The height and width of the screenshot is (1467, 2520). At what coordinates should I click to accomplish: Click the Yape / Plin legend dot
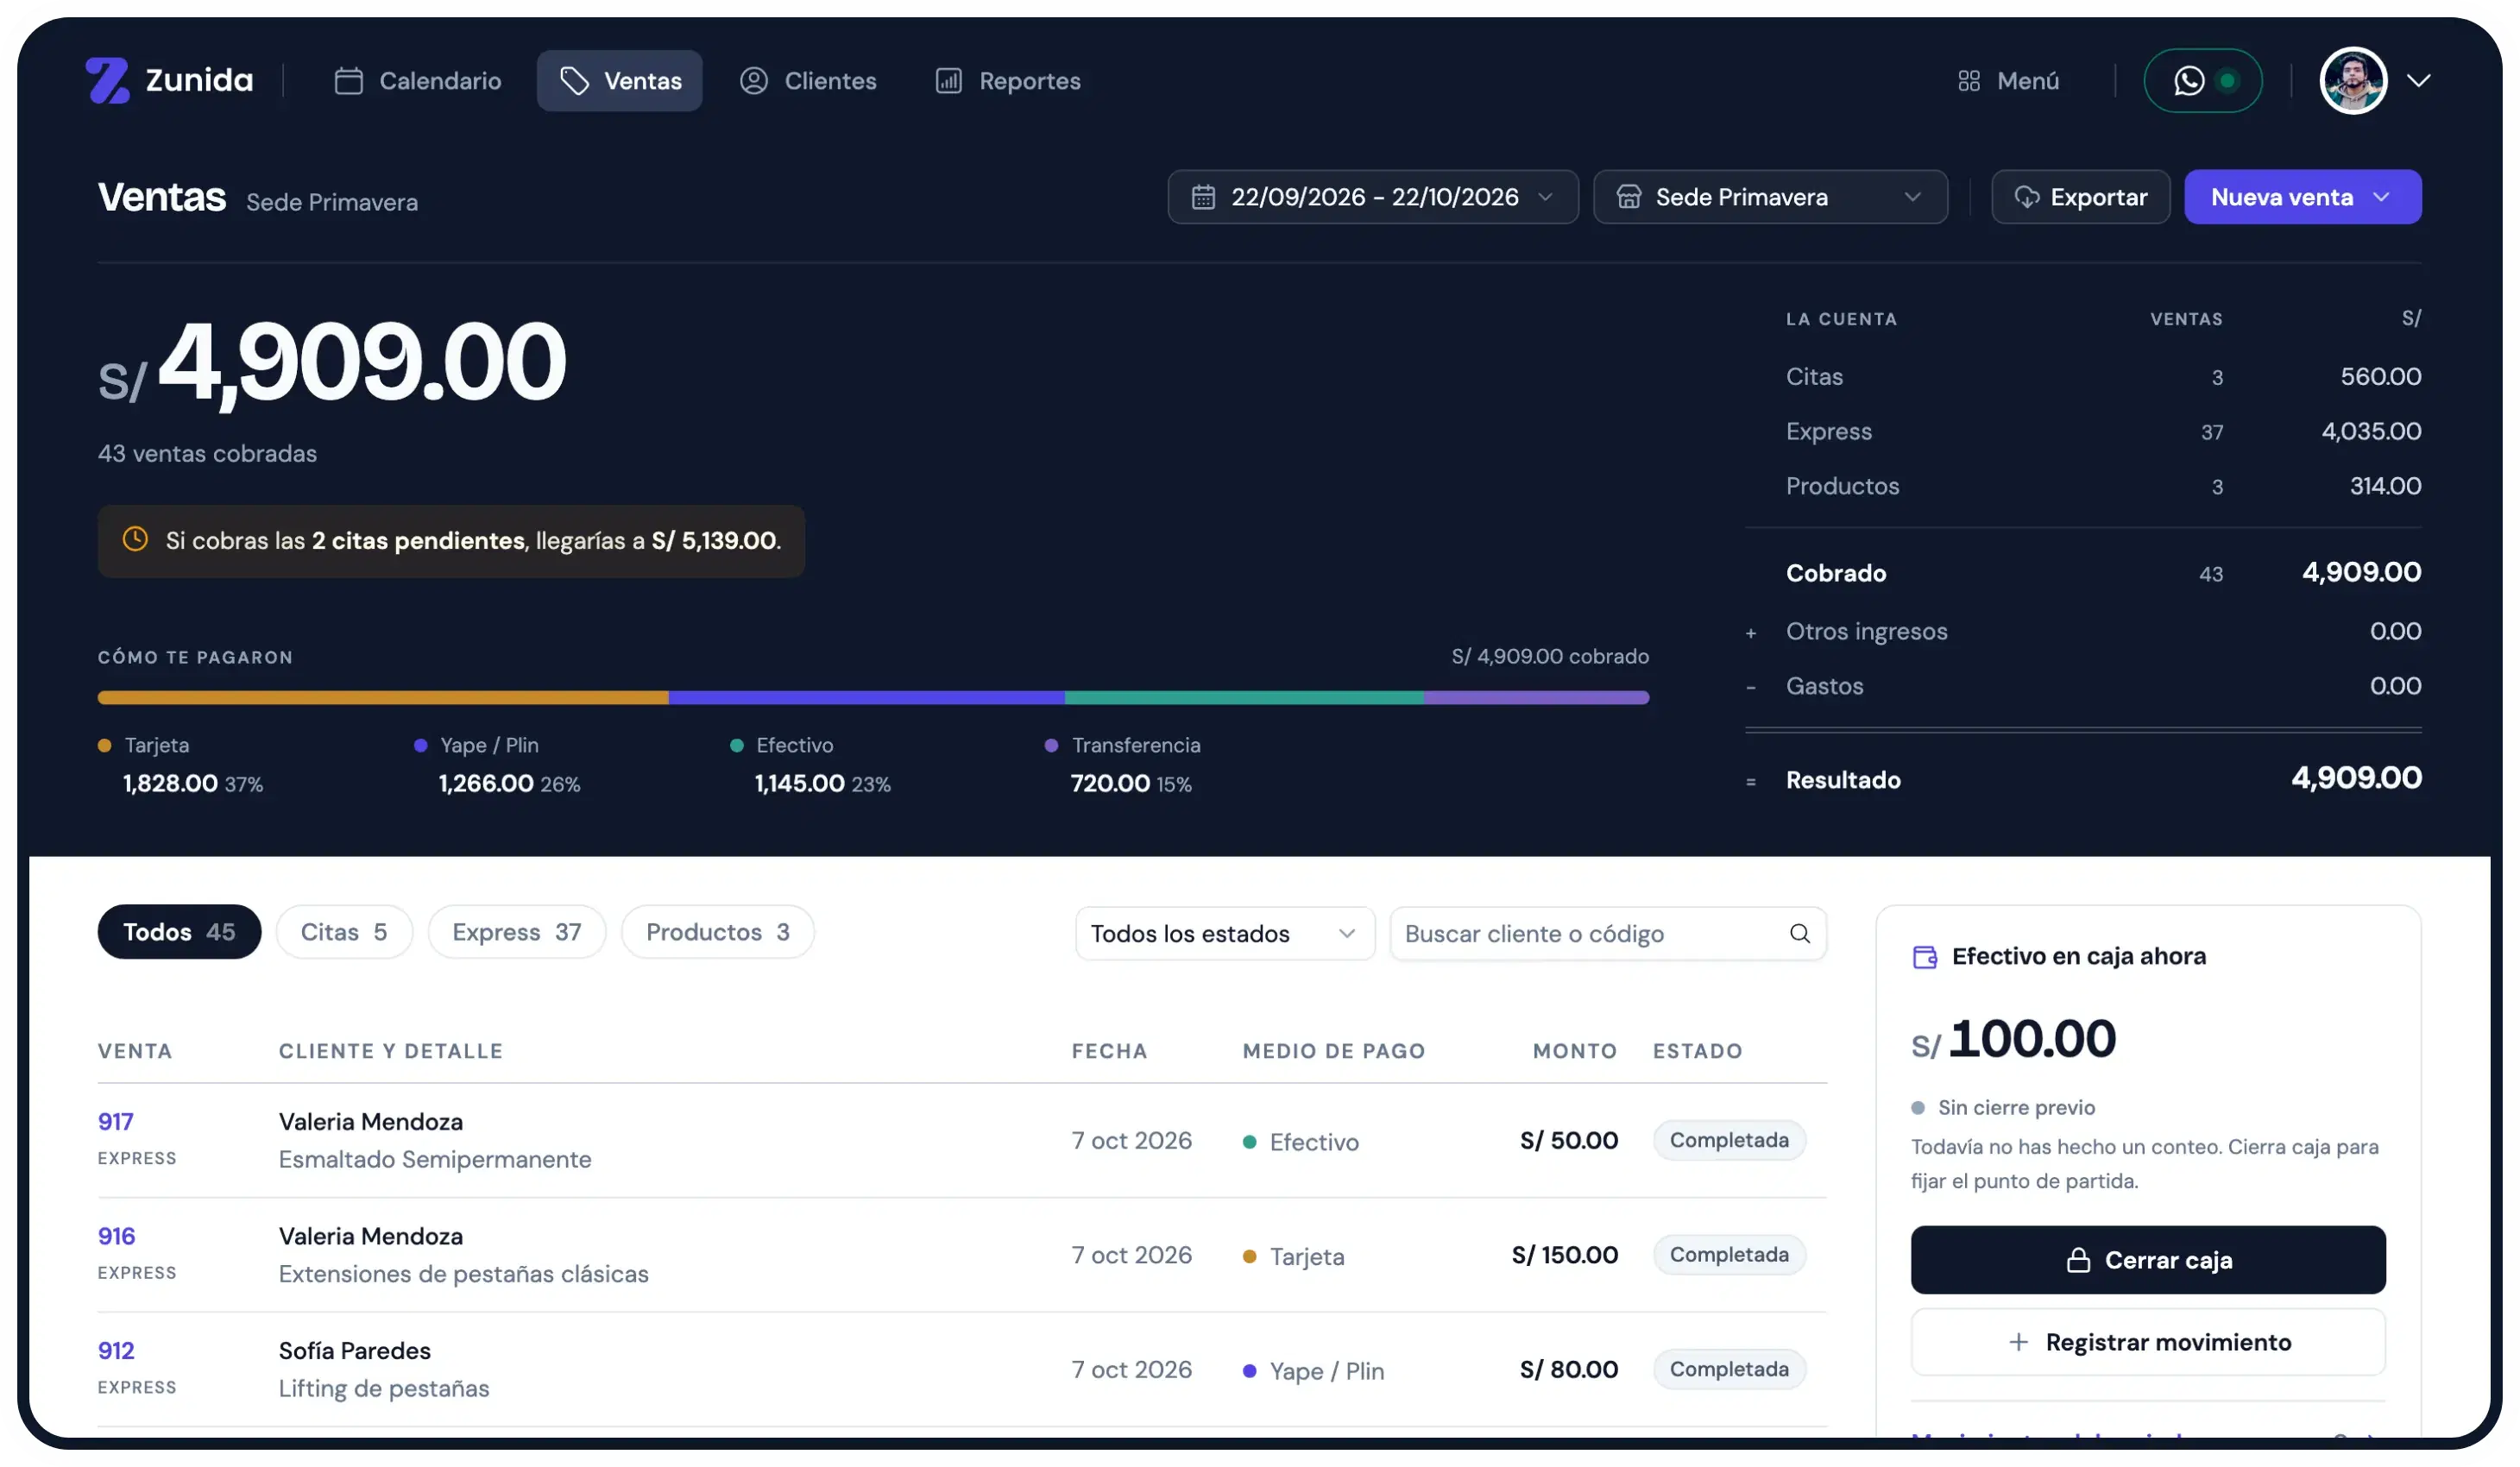point(421,745)
